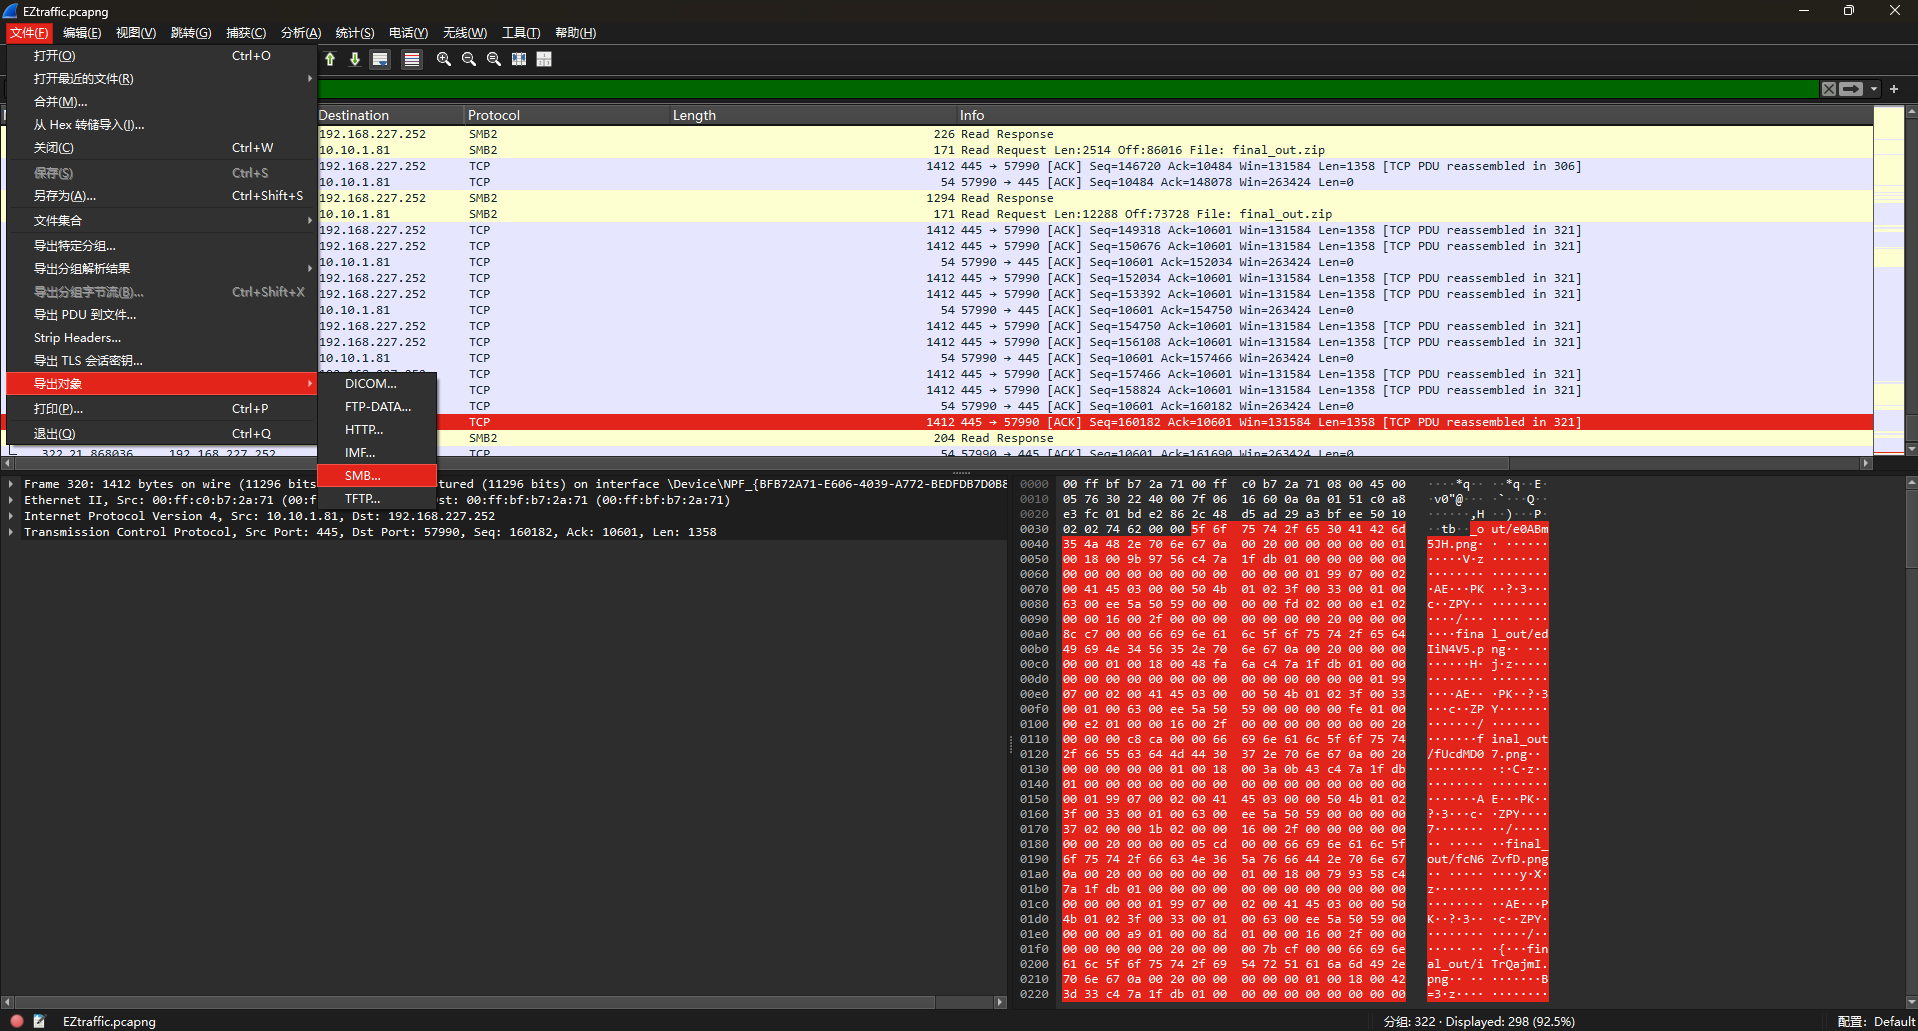Select SMB... export object option
Screen dimensions: 1918x1031
pyautogui.click(x=377, y=476)
